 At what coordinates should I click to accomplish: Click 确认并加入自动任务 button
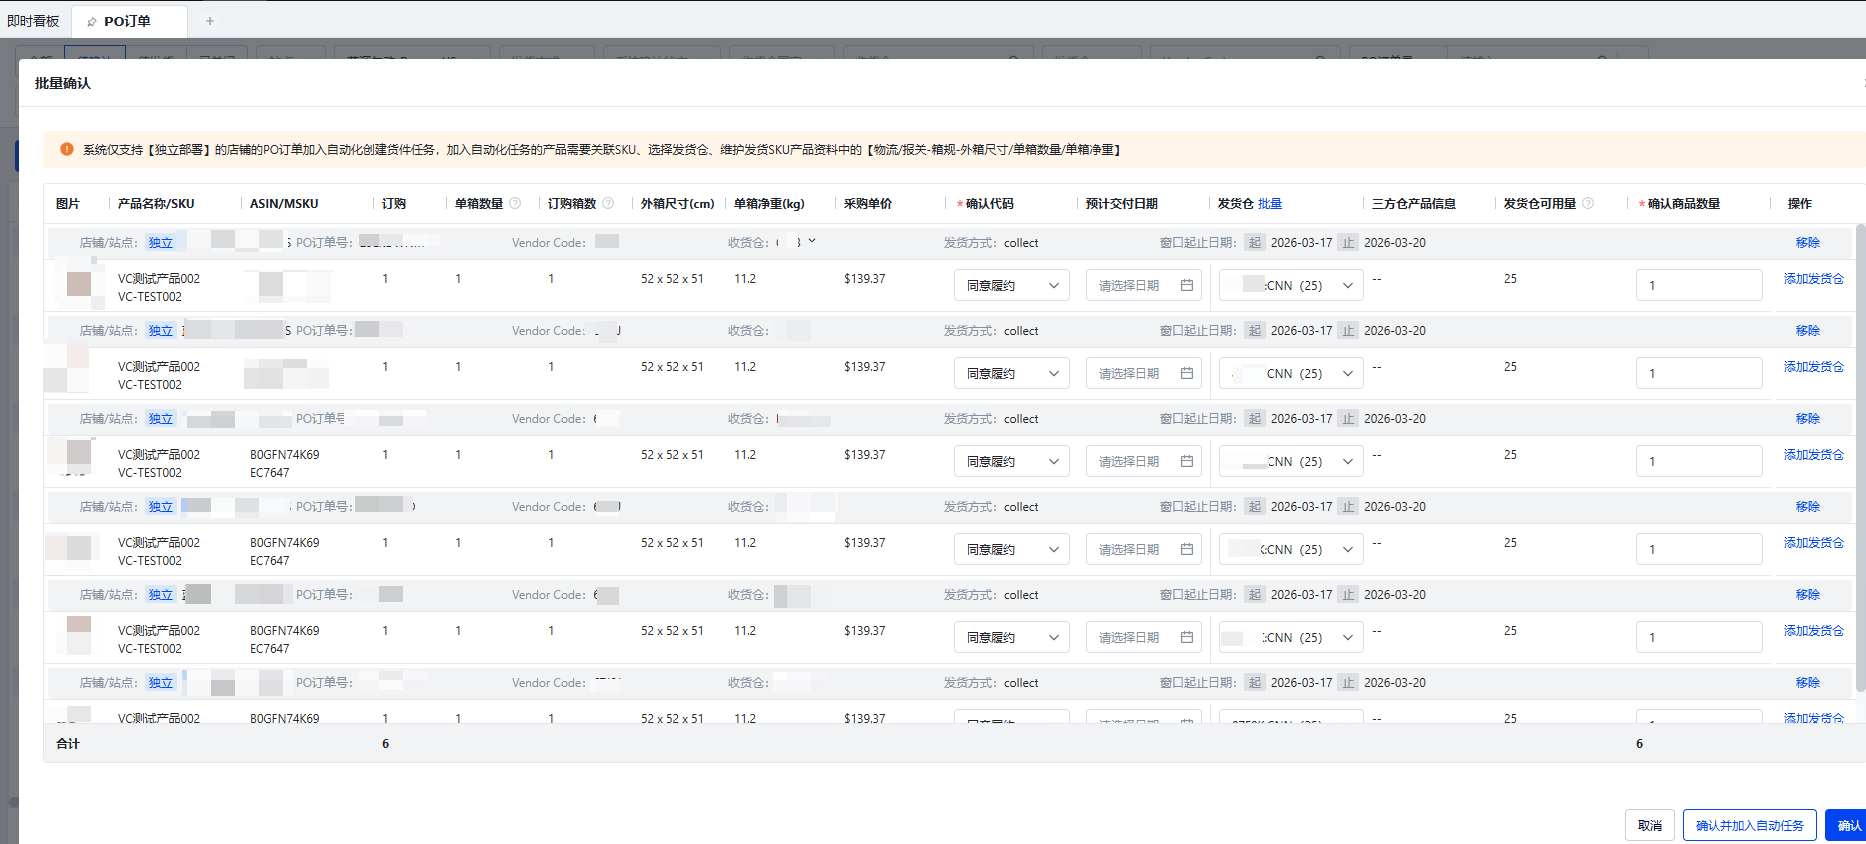point(1749,826)
